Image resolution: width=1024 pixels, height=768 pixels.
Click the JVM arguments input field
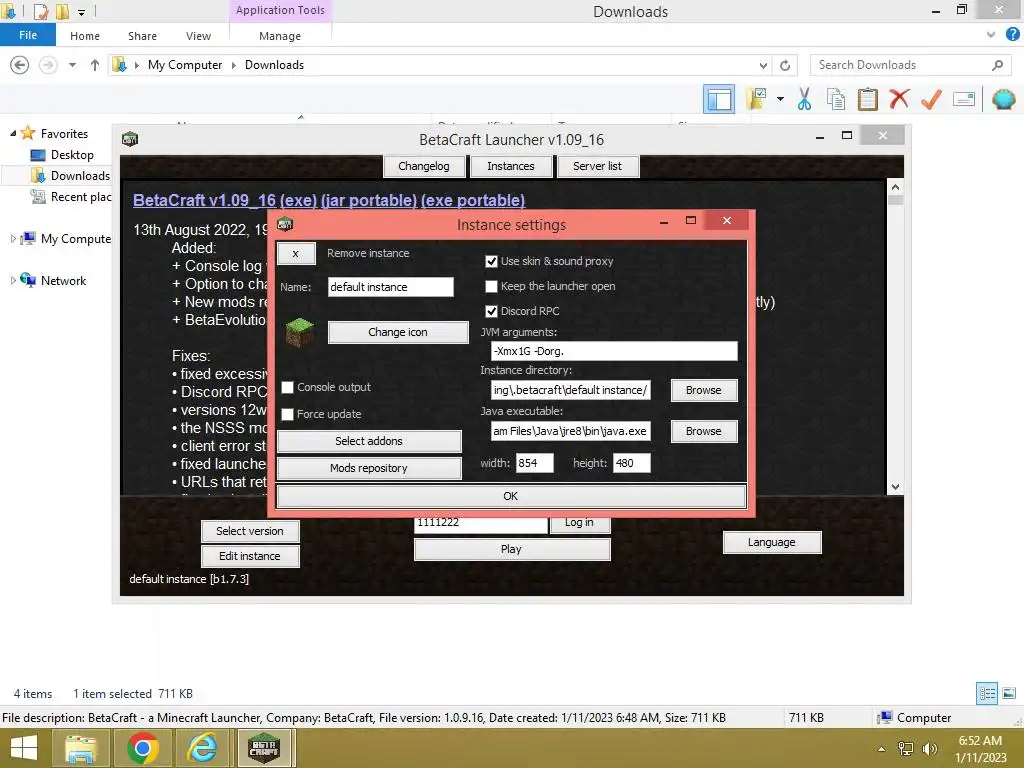[614, 351]
